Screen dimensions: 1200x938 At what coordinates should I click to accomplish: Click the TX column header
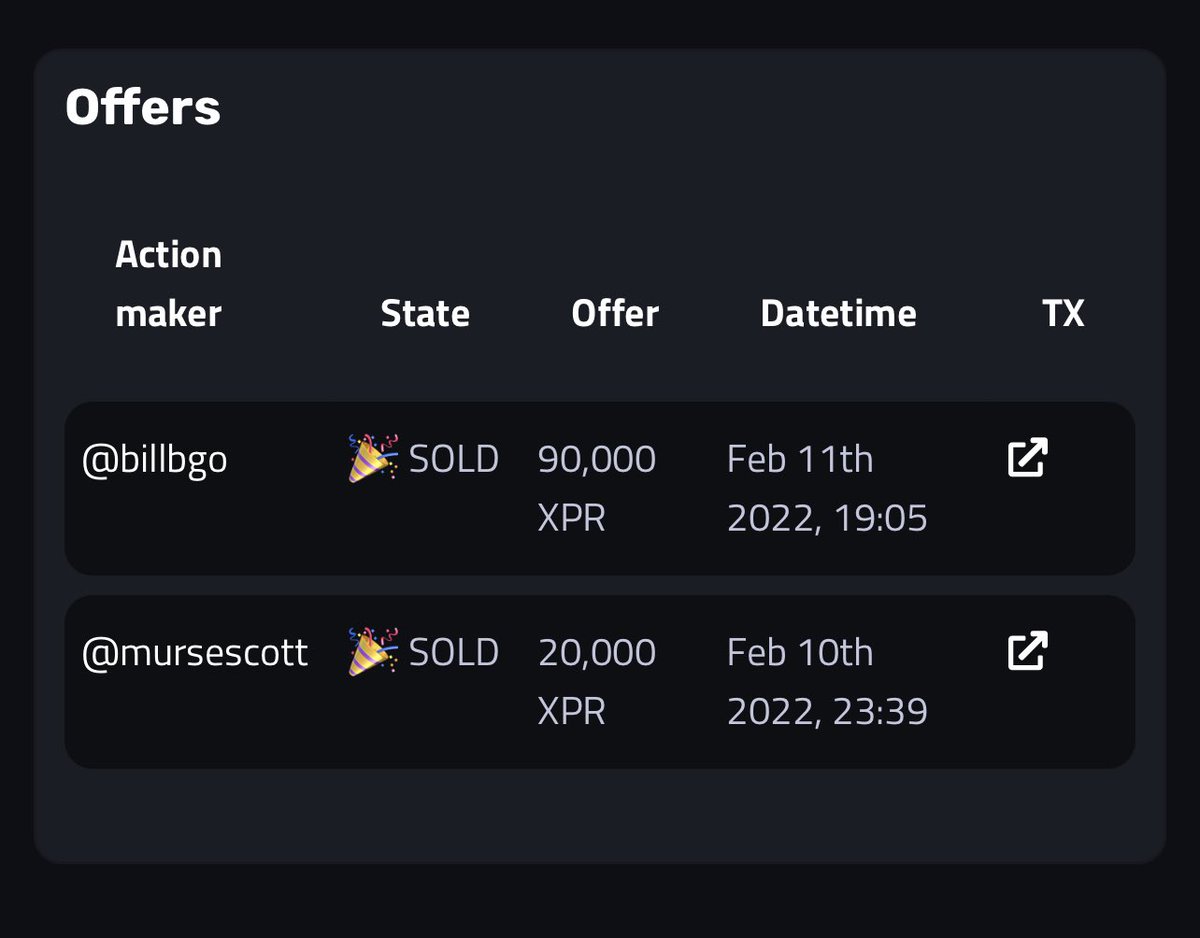(1062, 314)
